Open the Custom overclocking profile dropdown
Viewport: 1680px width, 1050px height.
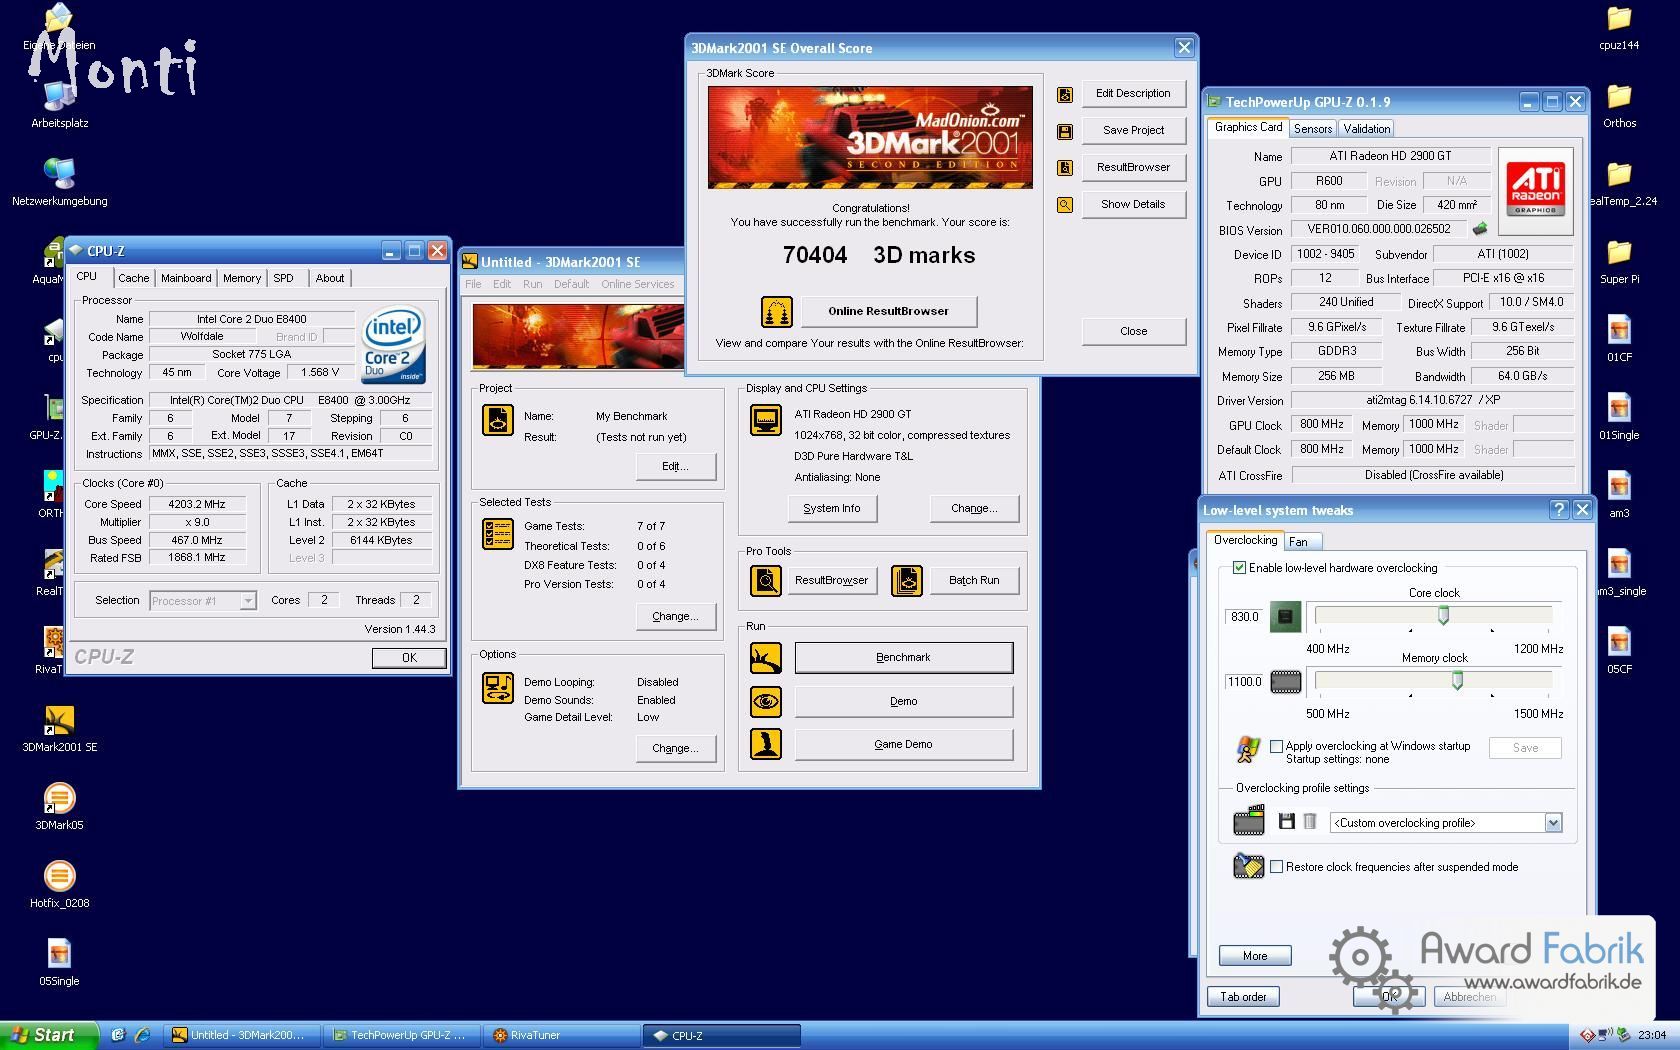1553,823
